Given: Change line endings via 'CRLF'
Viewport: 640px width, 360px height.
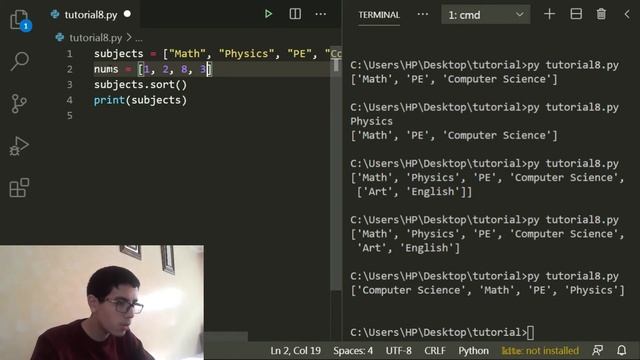Looking at the screenshot, I should tap(435, 351).
